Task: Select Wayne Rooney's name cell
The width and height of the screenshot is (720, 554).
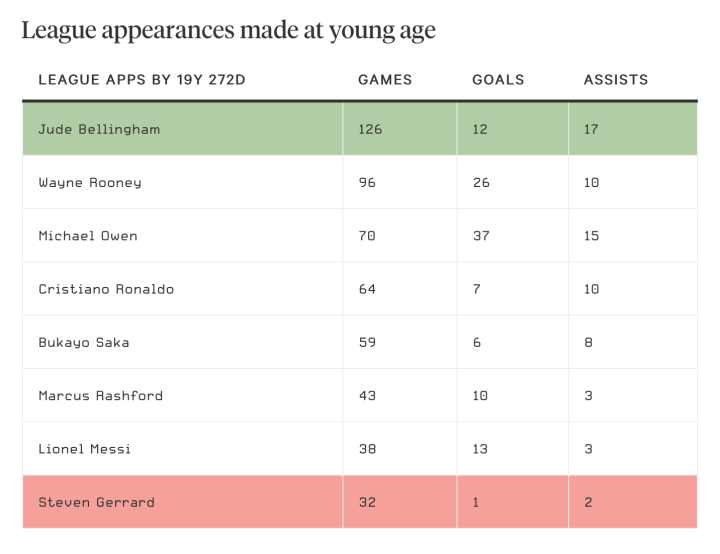Action: tap(90, 183)
